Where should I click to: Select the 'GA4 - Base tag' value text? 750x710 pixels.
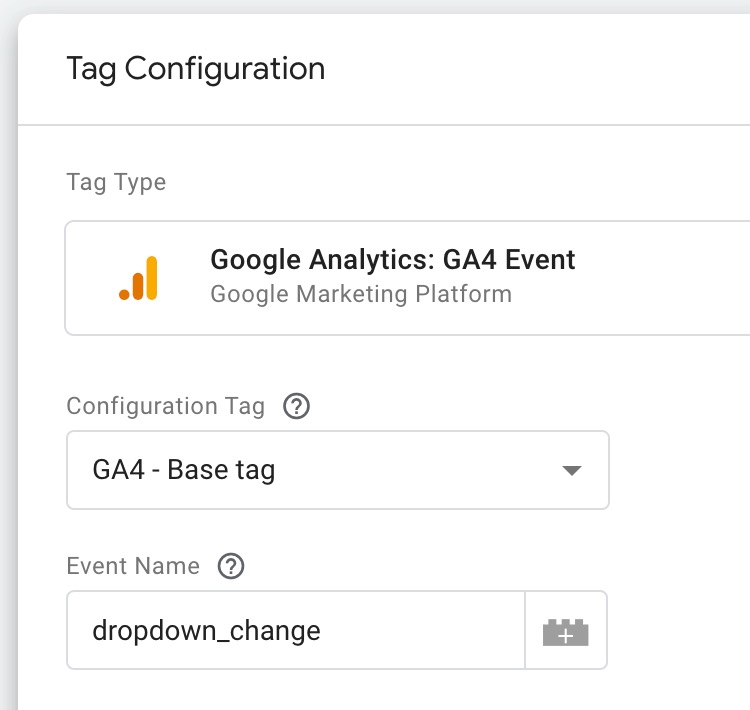184,470
